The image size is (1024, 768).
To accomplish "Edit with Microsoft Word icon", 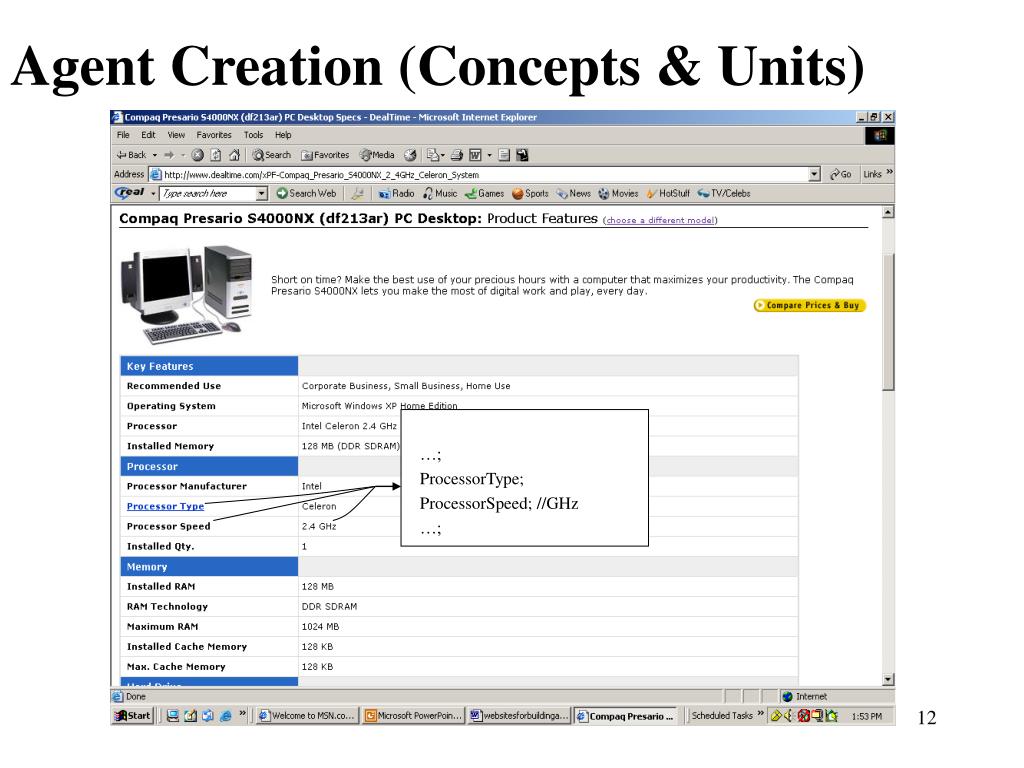I will pos(475,155).
